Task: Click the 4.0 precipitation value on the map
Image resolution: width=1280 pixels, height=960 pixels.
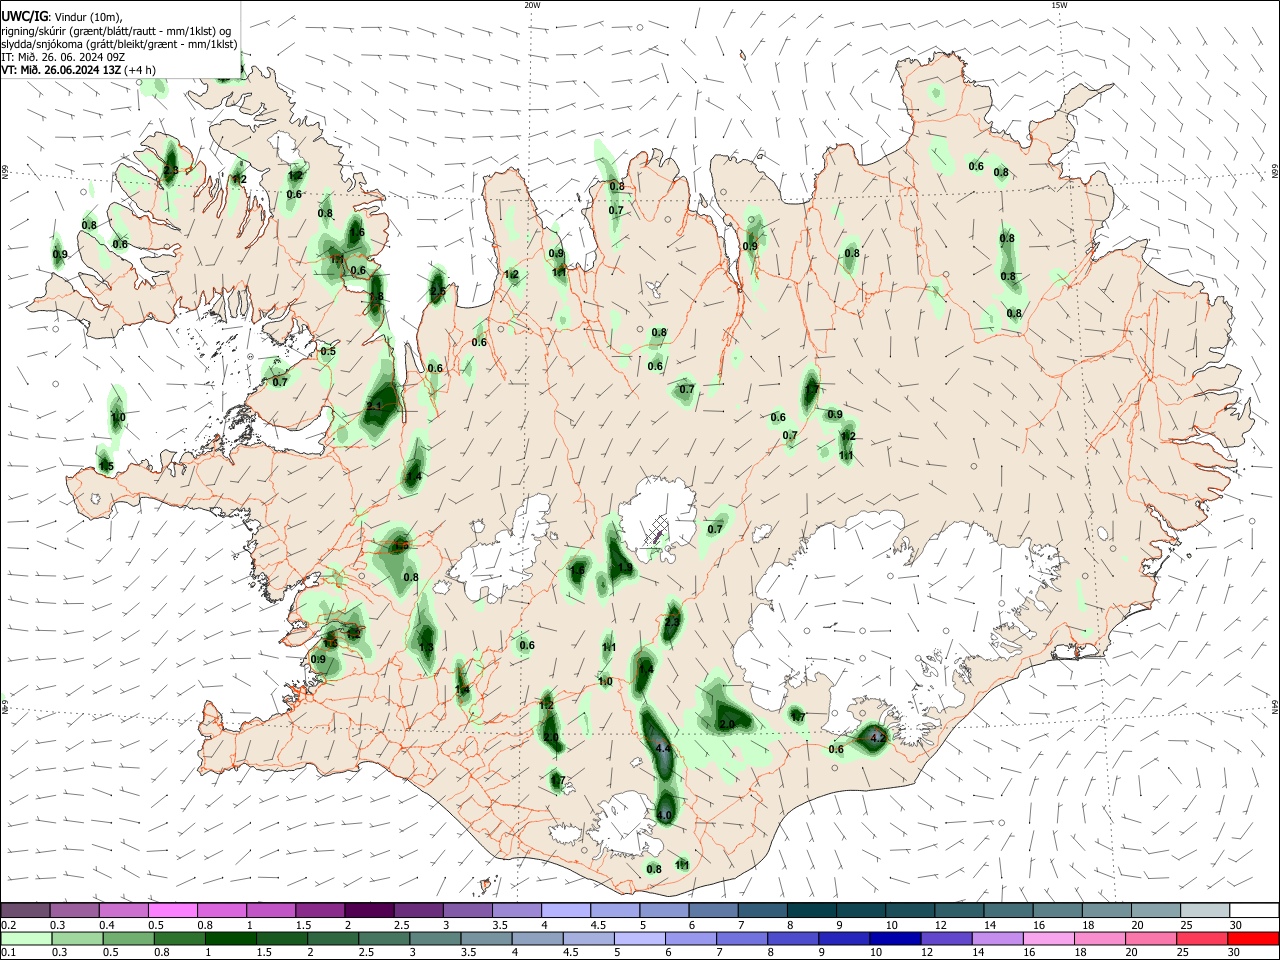Action: (x=664, y=816)
